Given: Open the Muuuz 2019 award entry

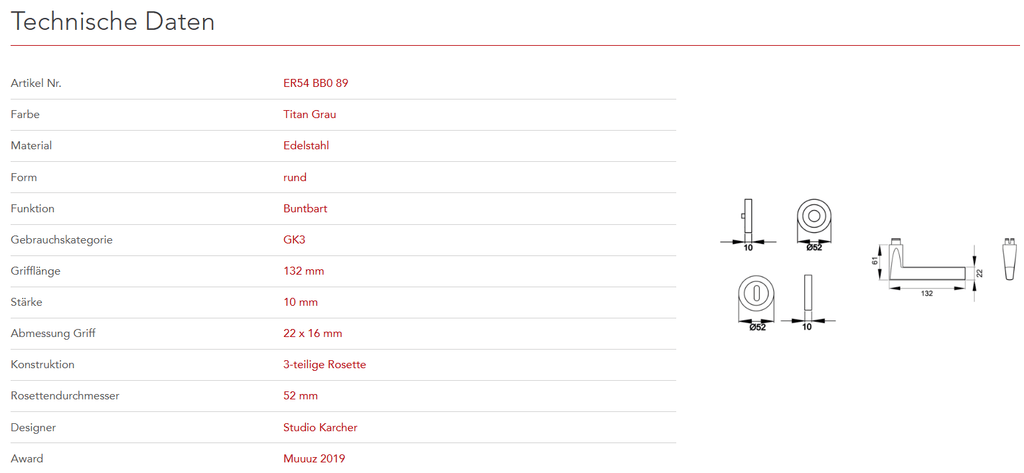Looking at the screenshot, I should 314,459.
